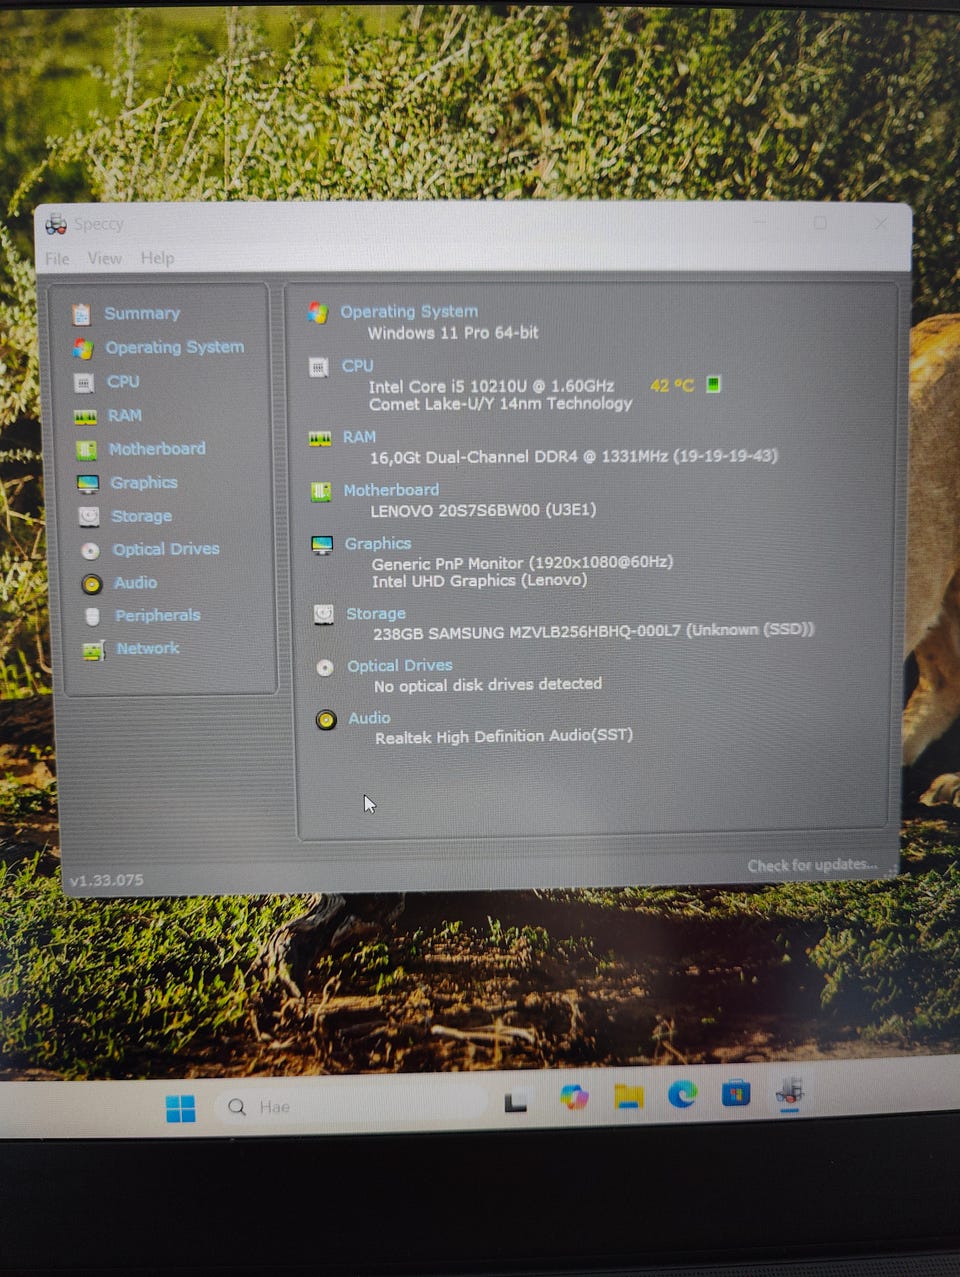960x1277 pixels.
Task: Open Task View on the taskbar
Action: point(515,1102)
